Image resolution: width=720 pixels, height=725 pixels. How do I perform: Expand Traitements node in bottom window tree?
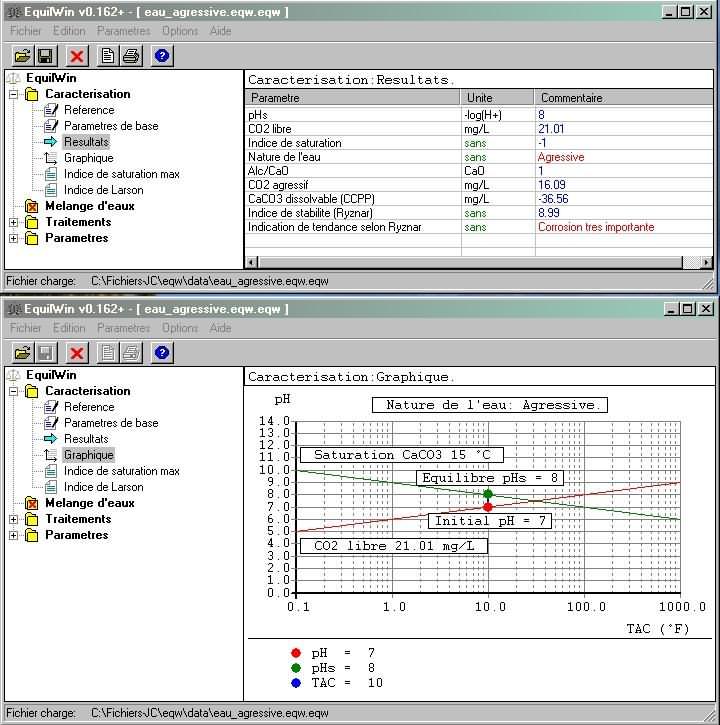pyautogui.click(x=13, y=519)
